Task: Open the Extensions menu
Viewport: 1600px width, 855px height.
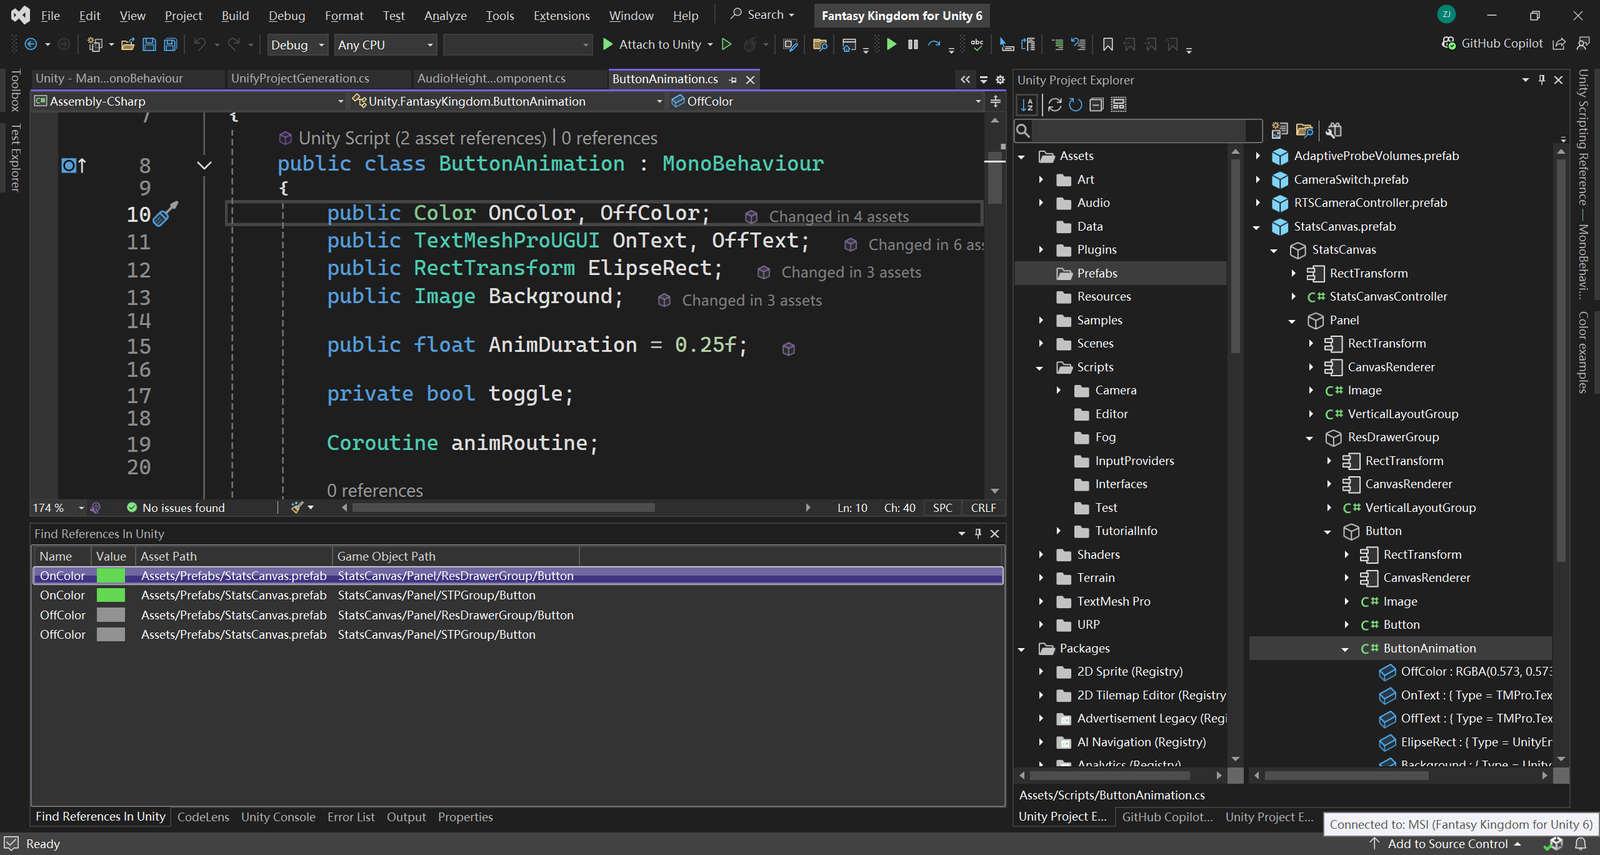Action: [561, 15]
